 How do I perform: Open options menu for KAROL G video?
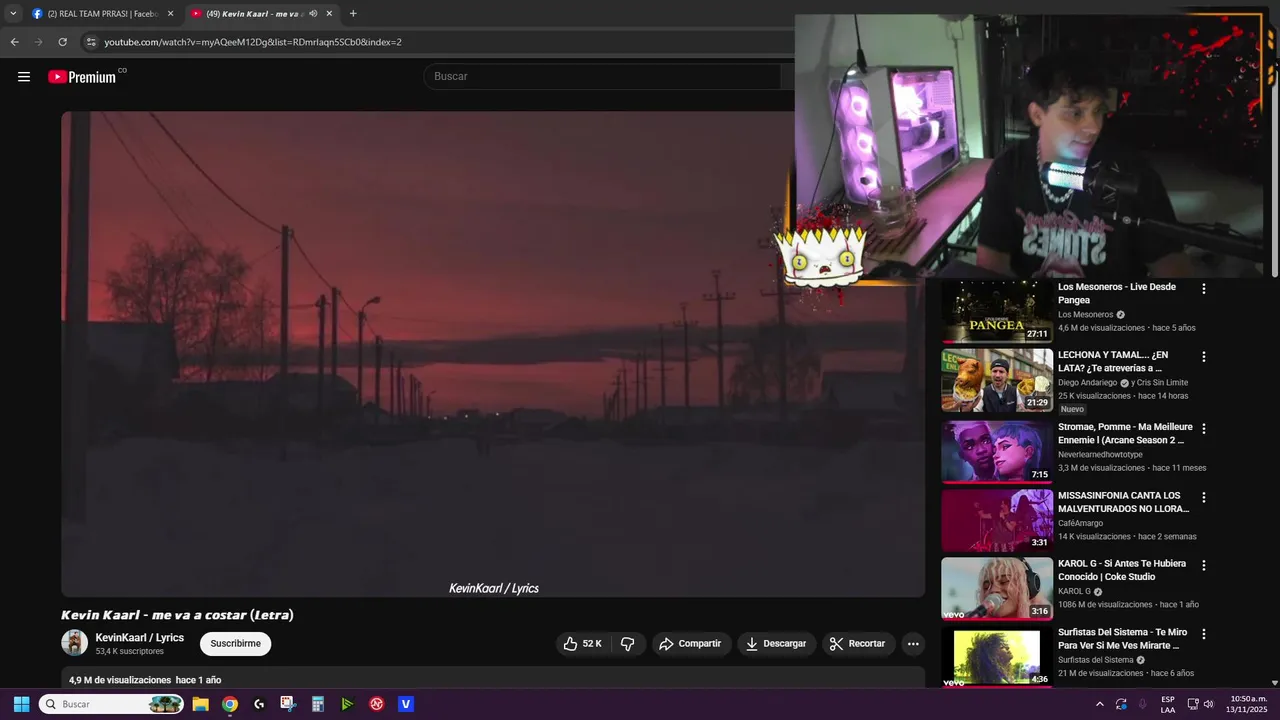pos(1204,565)
